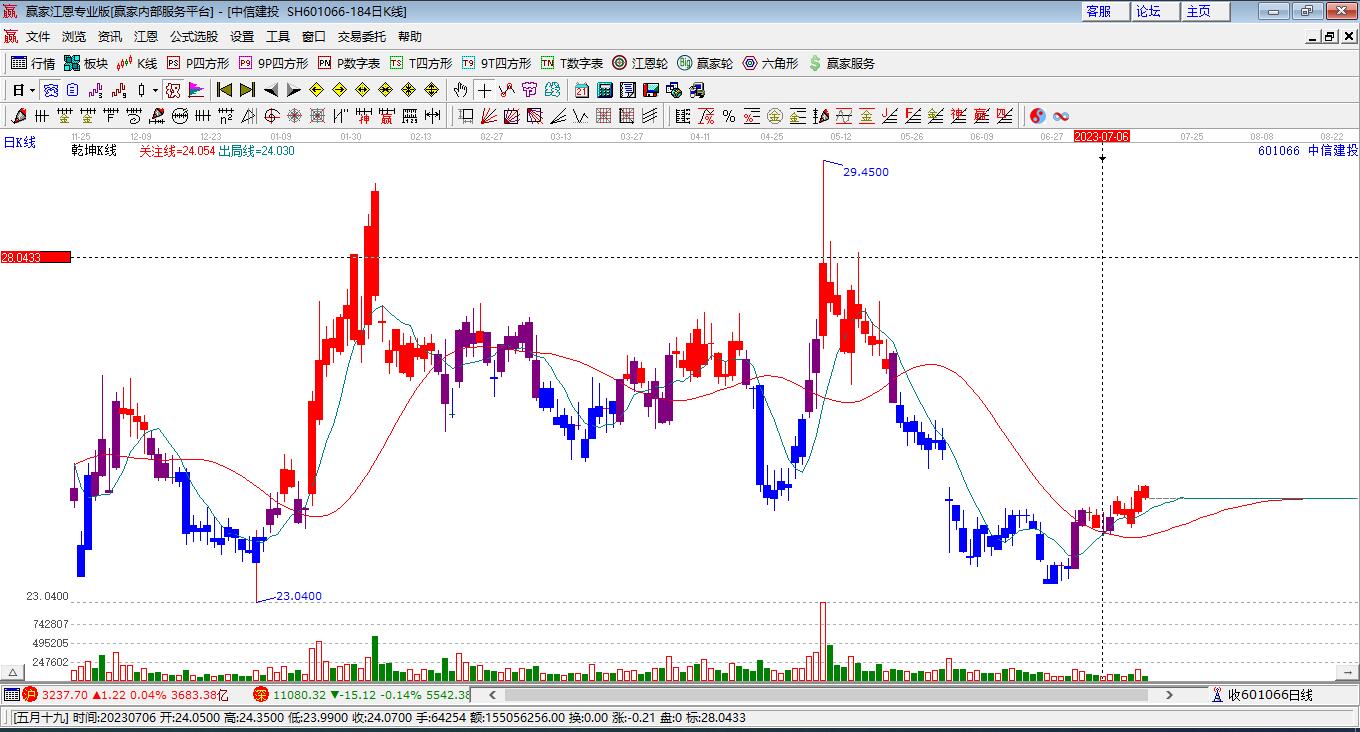Click the red dashed-box 乾坤 icon
The width and height of the screenshot is (1360, 732).
(x=173, y=90)
